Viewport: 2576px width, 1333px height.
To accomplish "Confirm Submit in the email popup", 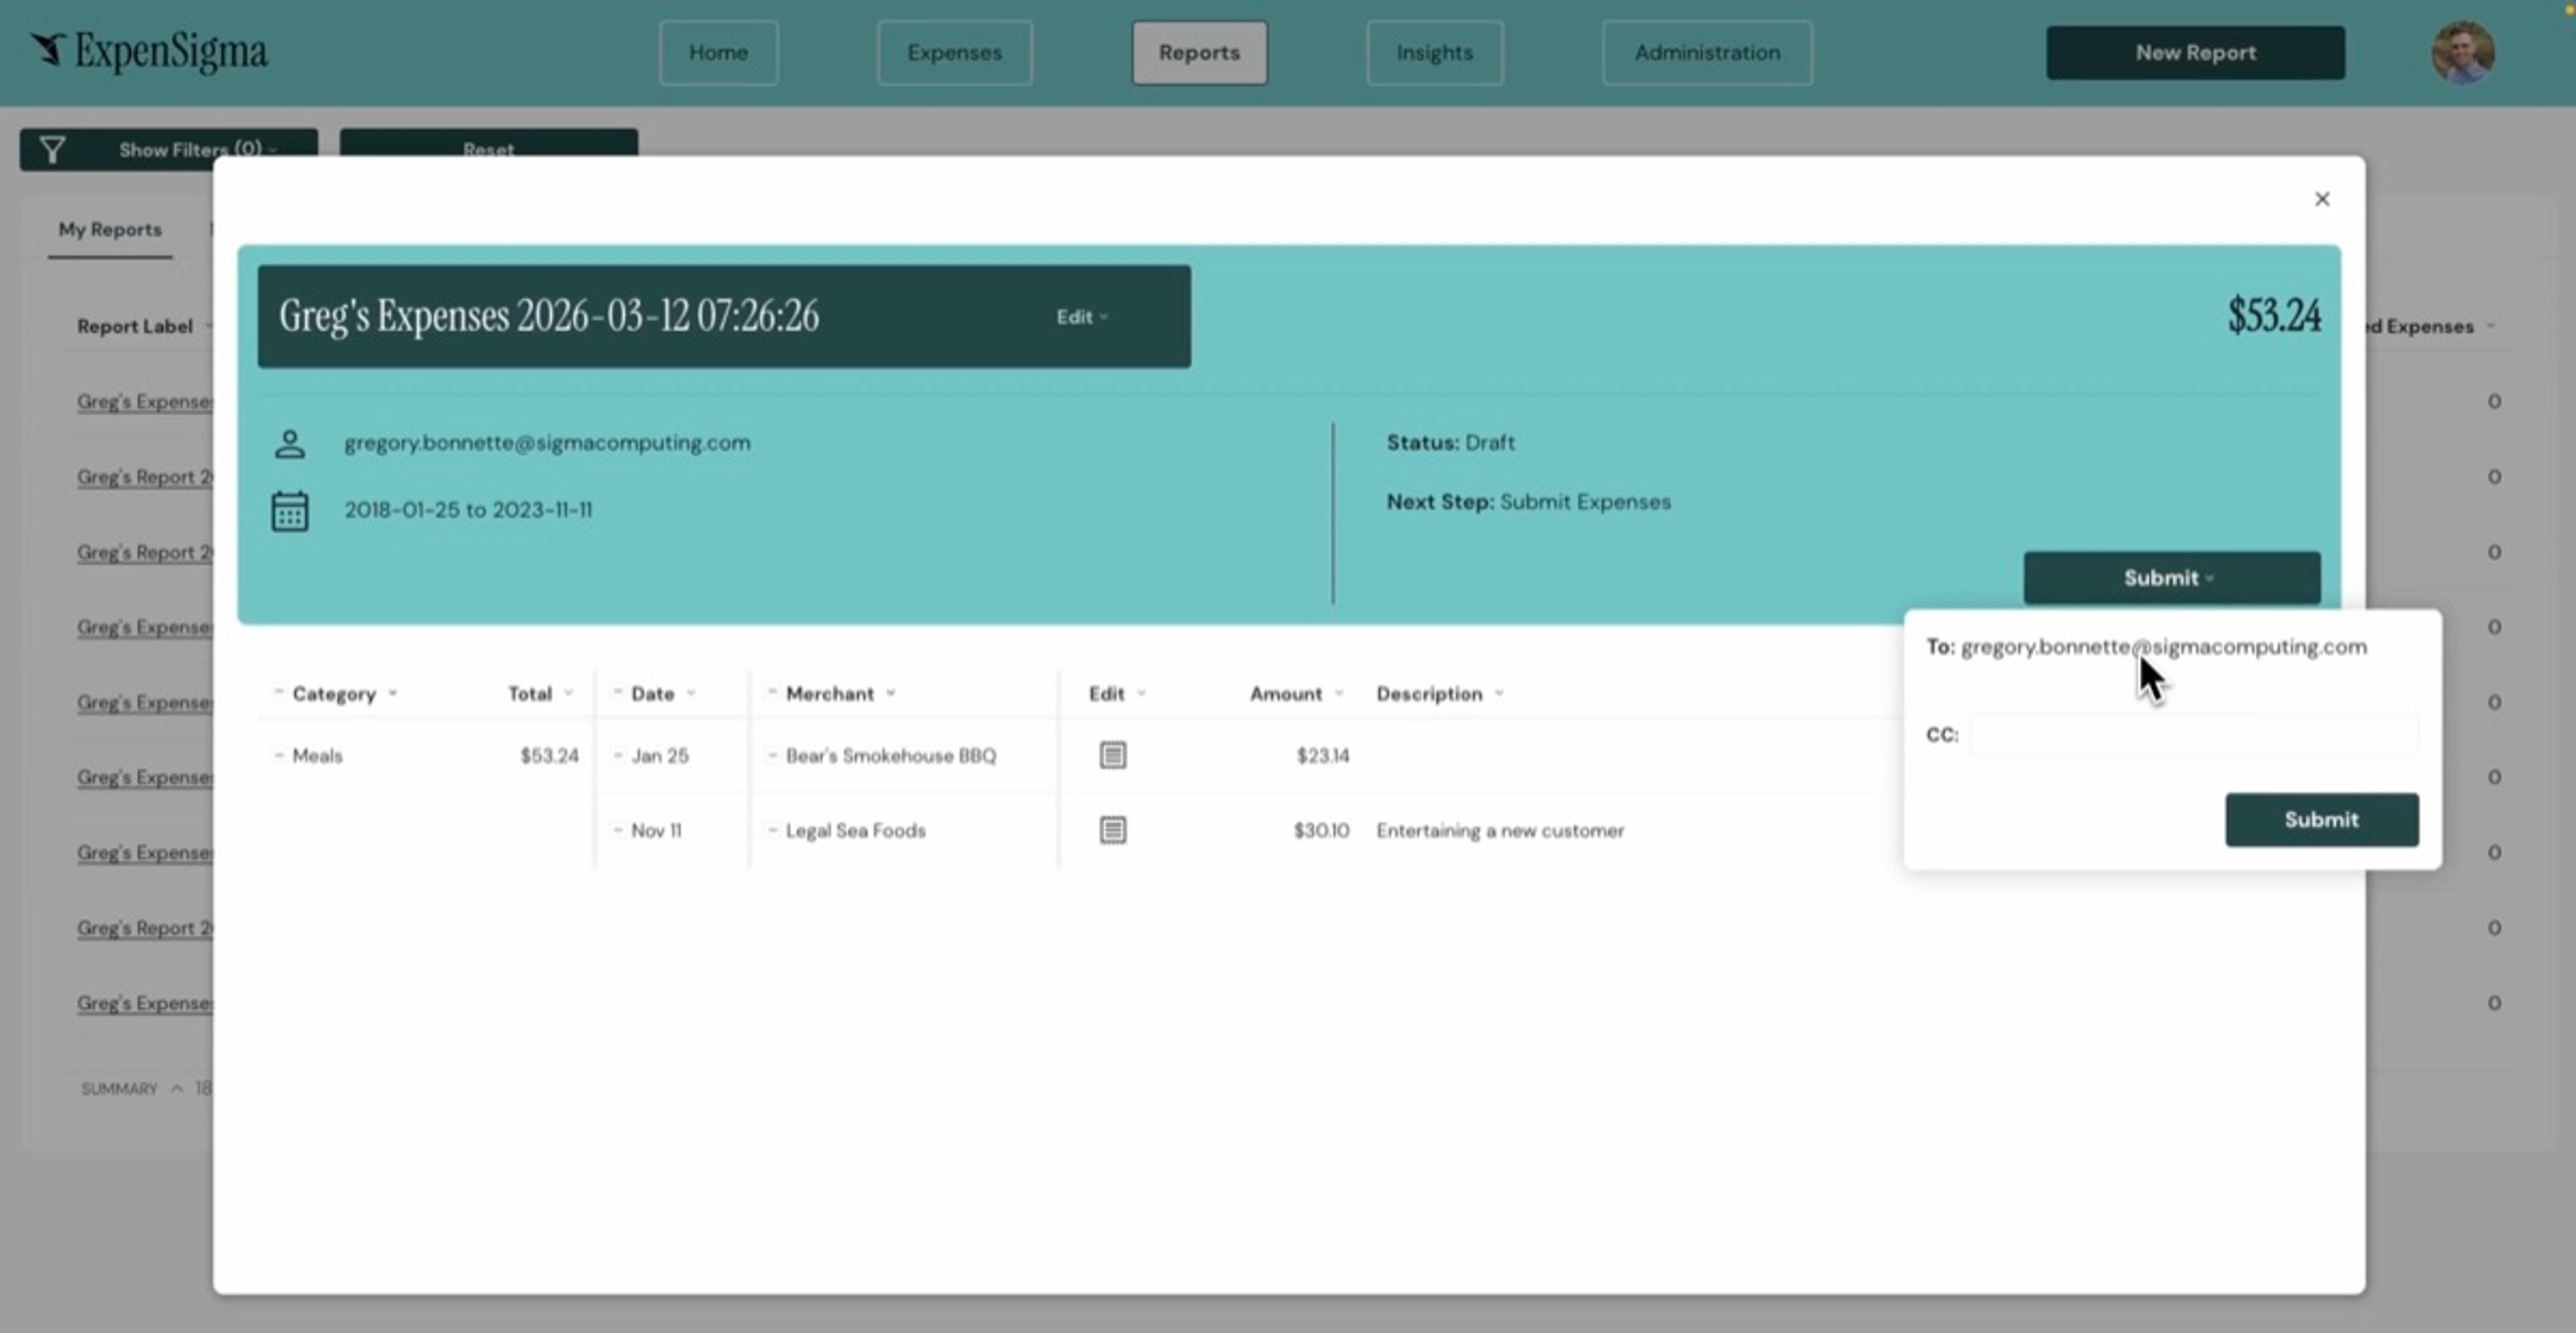I will [2321, 820].
